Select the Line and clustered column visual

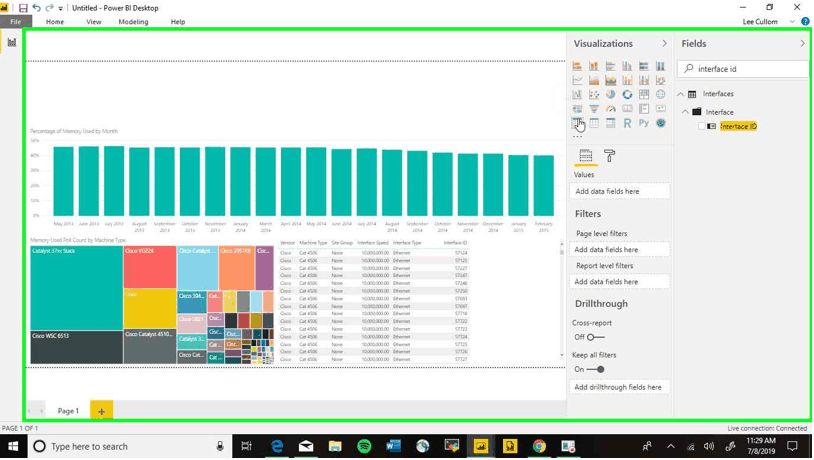tap(644, 80)
